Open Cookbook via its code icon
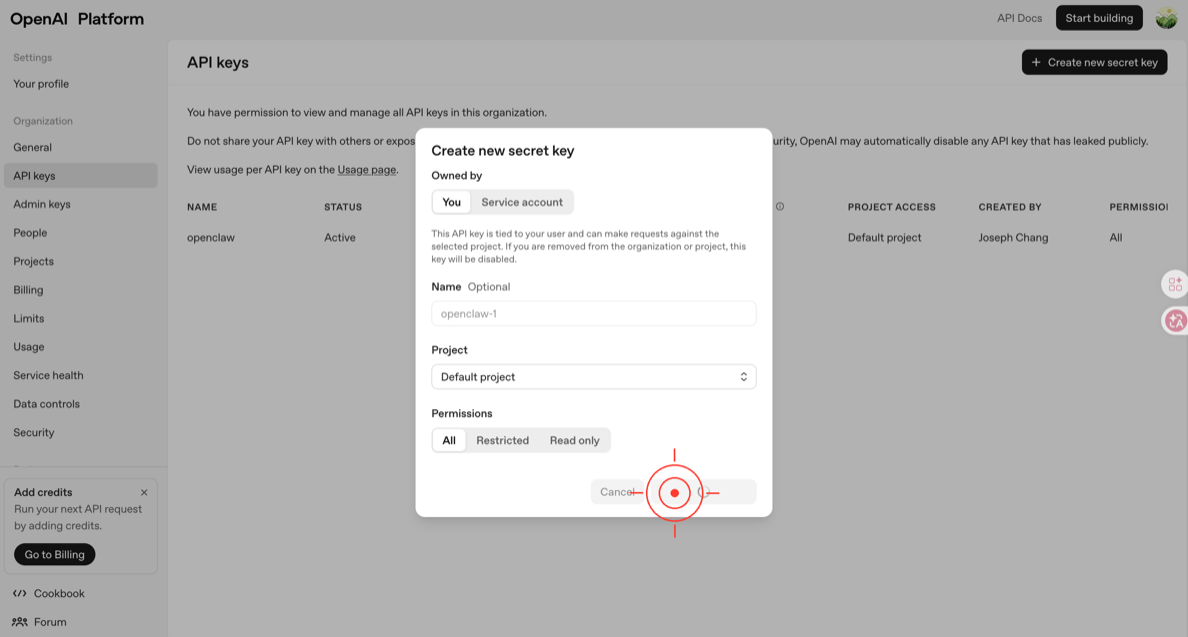 coord(20,593)
